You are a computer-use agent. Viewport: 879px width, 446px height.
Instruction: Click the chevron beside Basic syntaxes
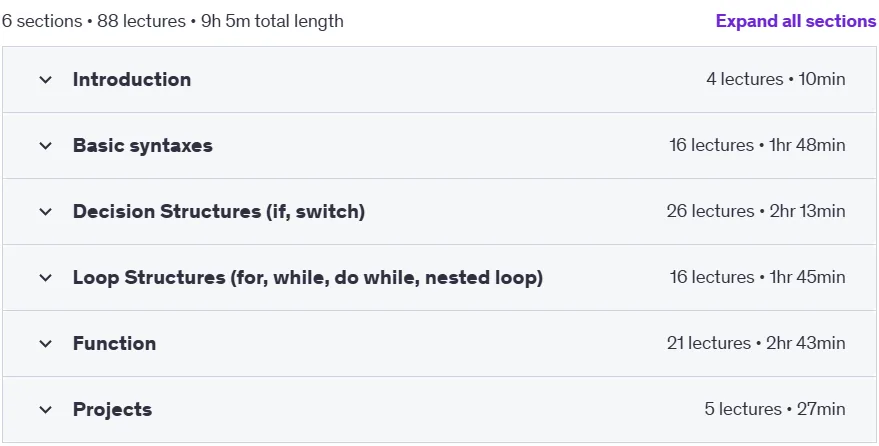coord(45,146)
